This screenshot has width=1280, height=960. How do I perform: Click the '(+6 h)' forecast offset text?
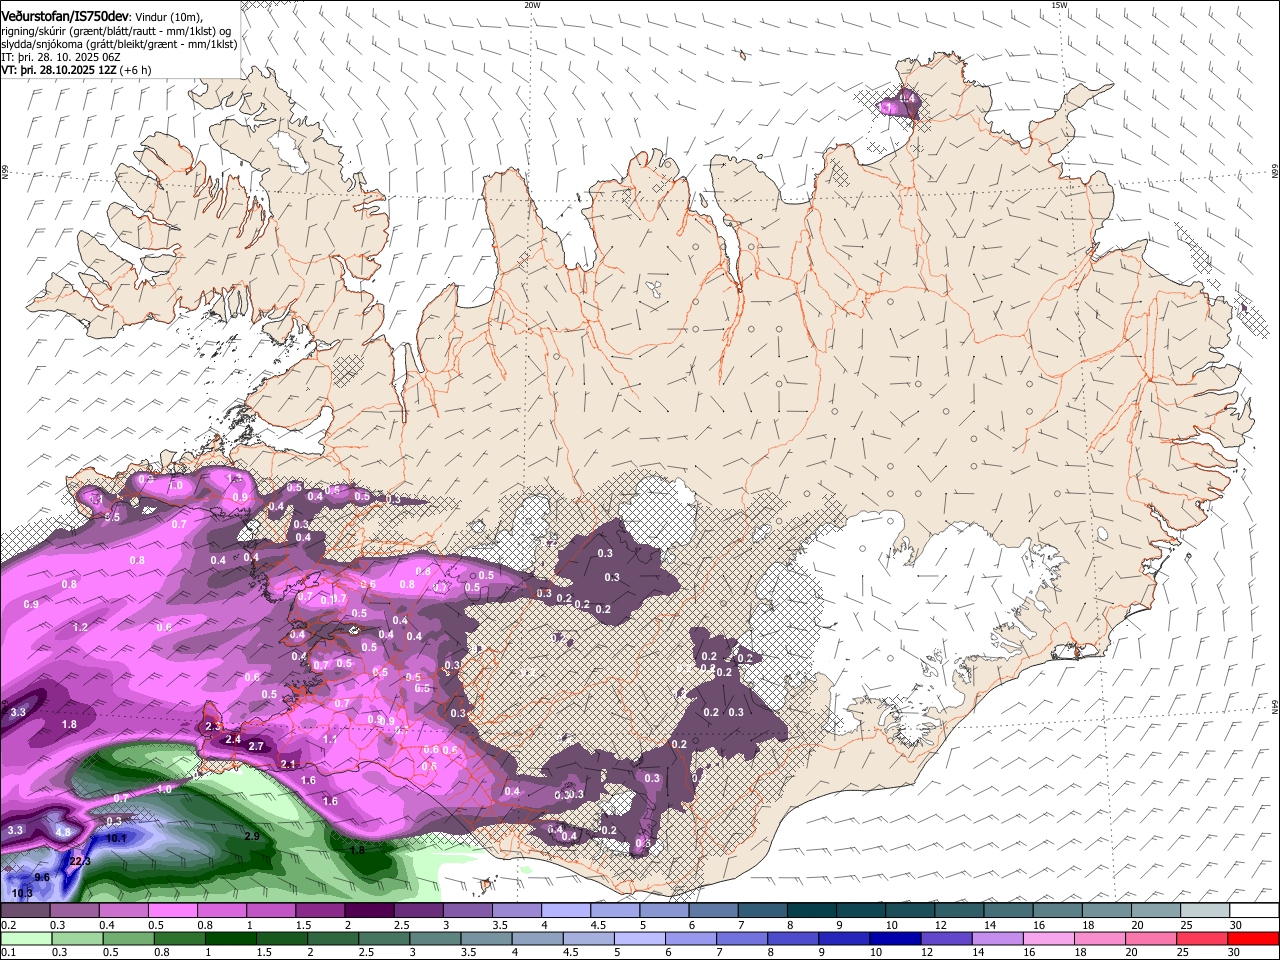tap(136, 70)
